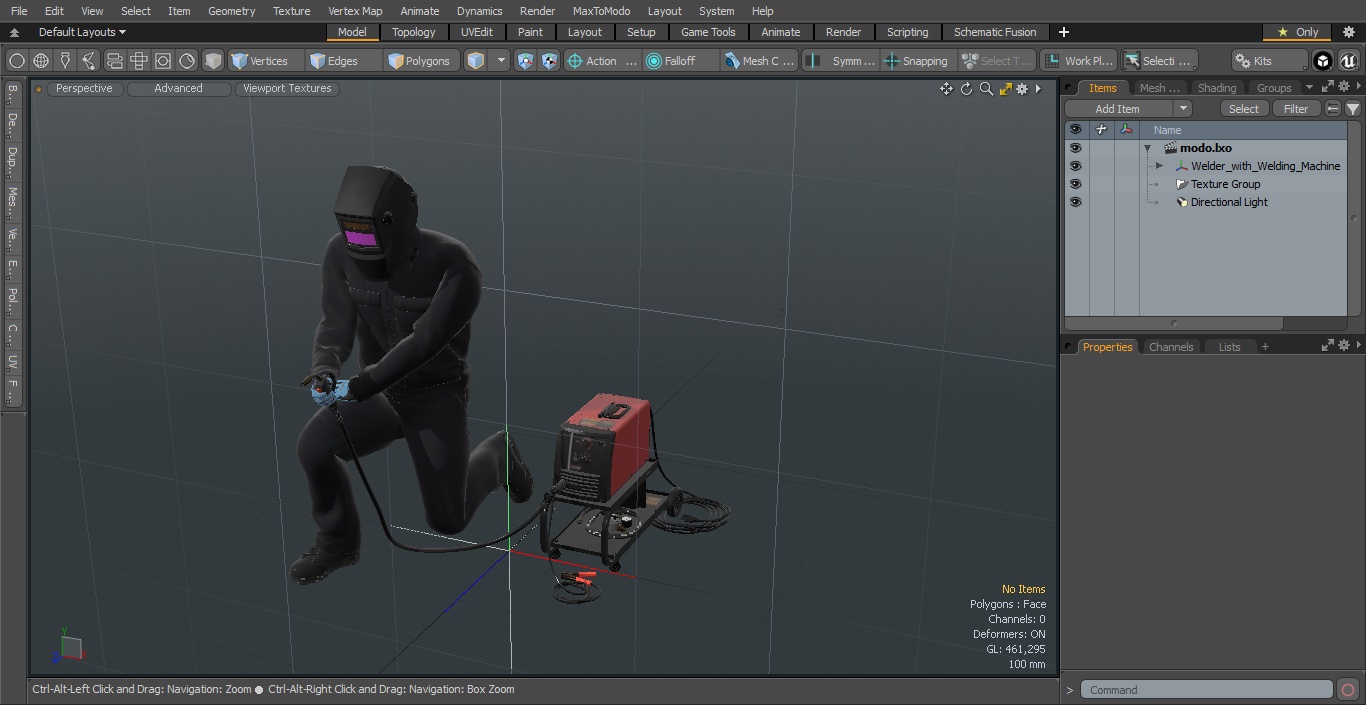This screenshot has height=705, width=1366.
Task: Select Polygons selection mode
Action: pyautogui.click(x=423, y=61)
